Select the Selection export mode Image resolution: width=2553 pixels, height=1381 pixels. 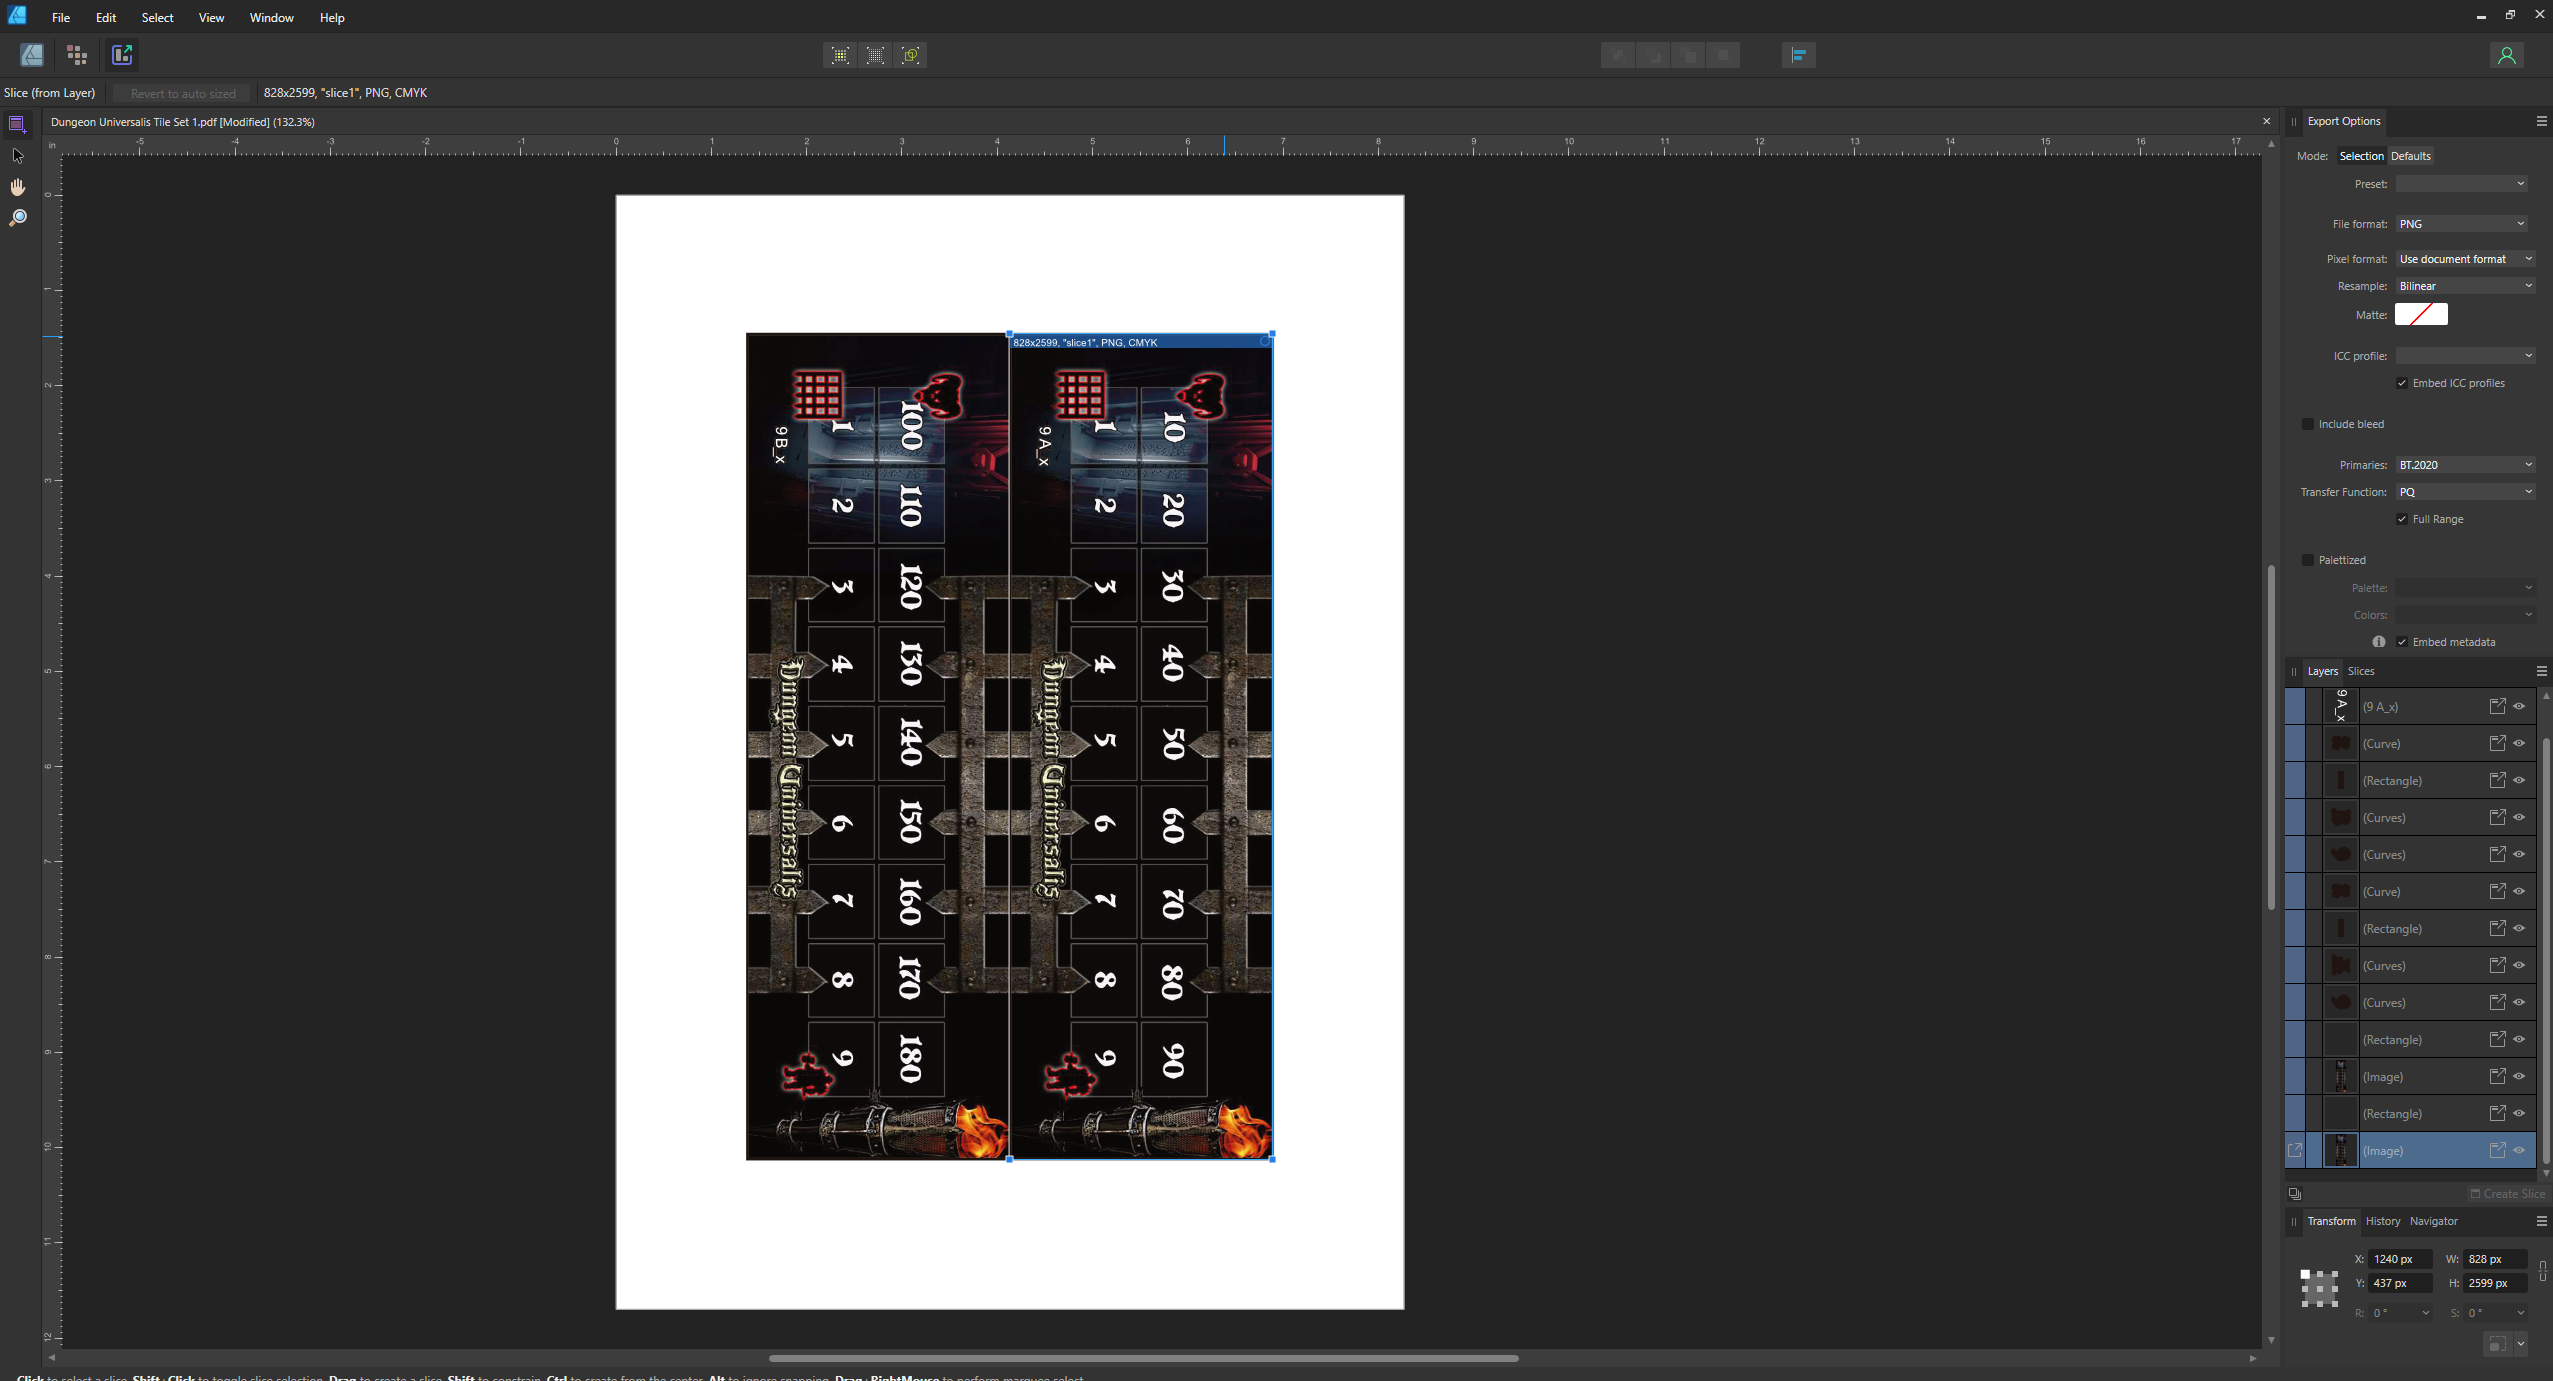coord(2361,156)
